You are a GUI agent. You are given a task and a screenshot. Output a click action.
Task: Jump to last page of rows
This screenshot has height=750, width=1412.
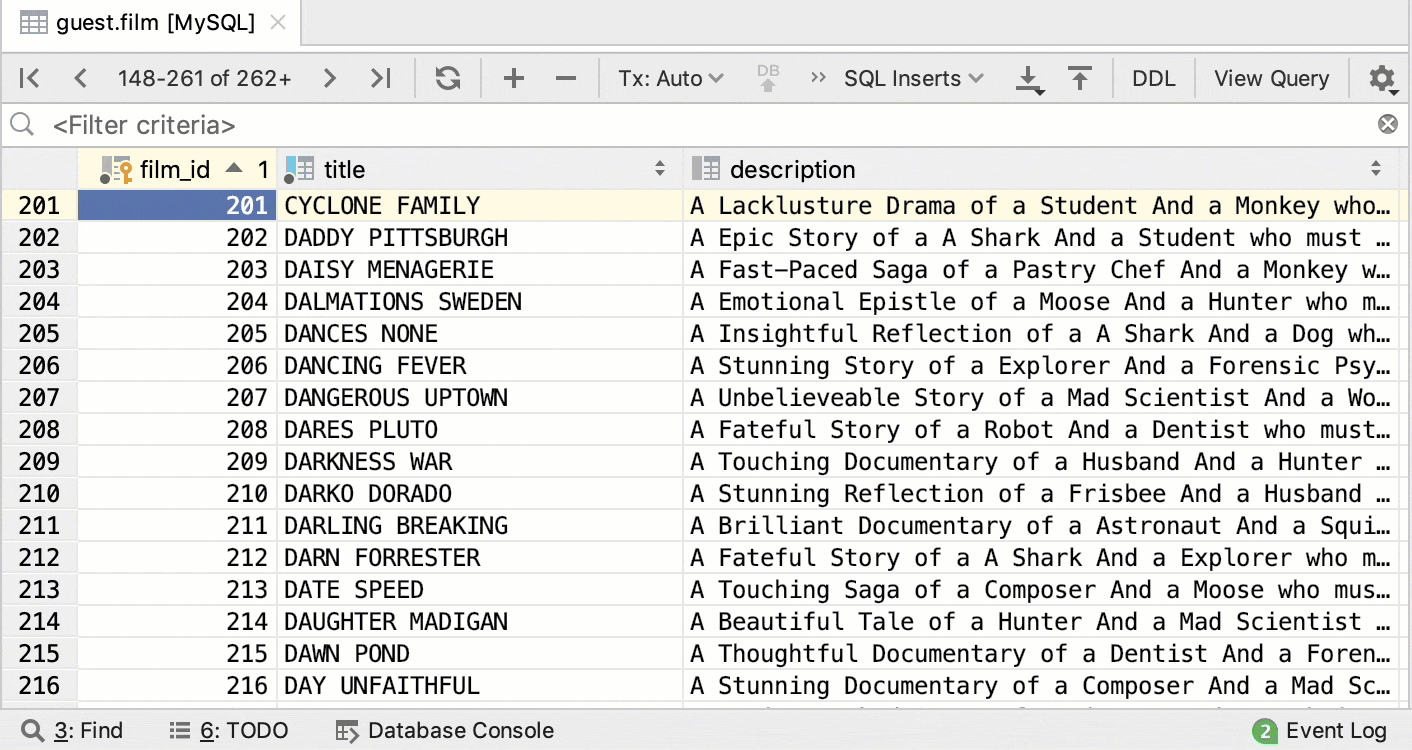pyautogui.click(x=381, y=78)
